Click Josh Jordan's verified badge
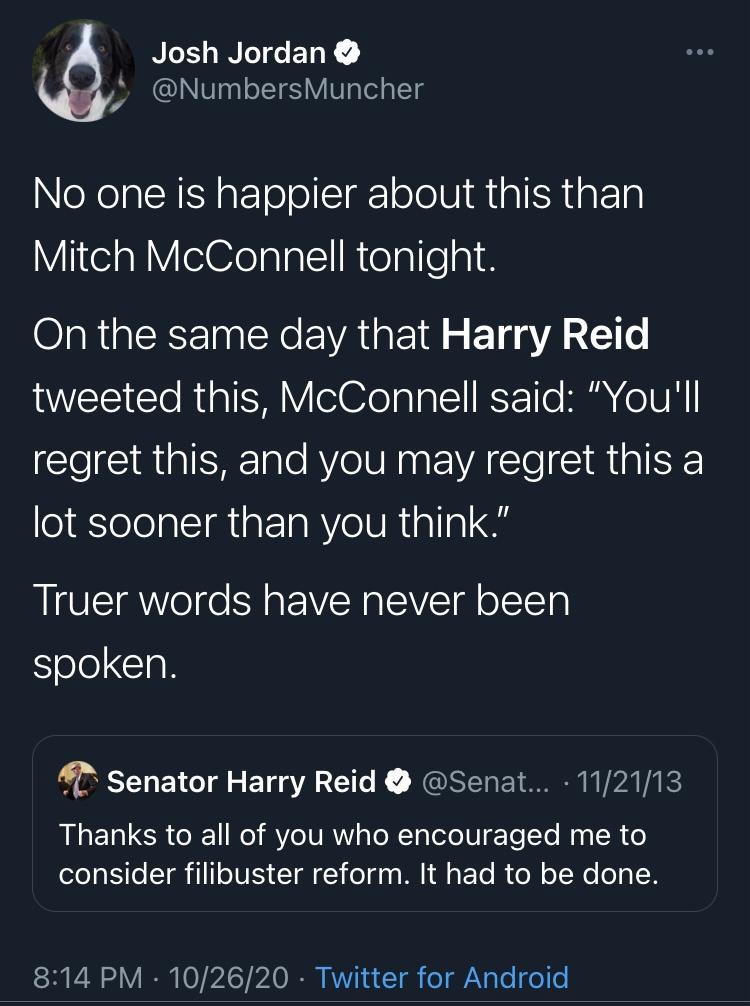The height and width of the screenshot is (1006, 750). [347, 53]
